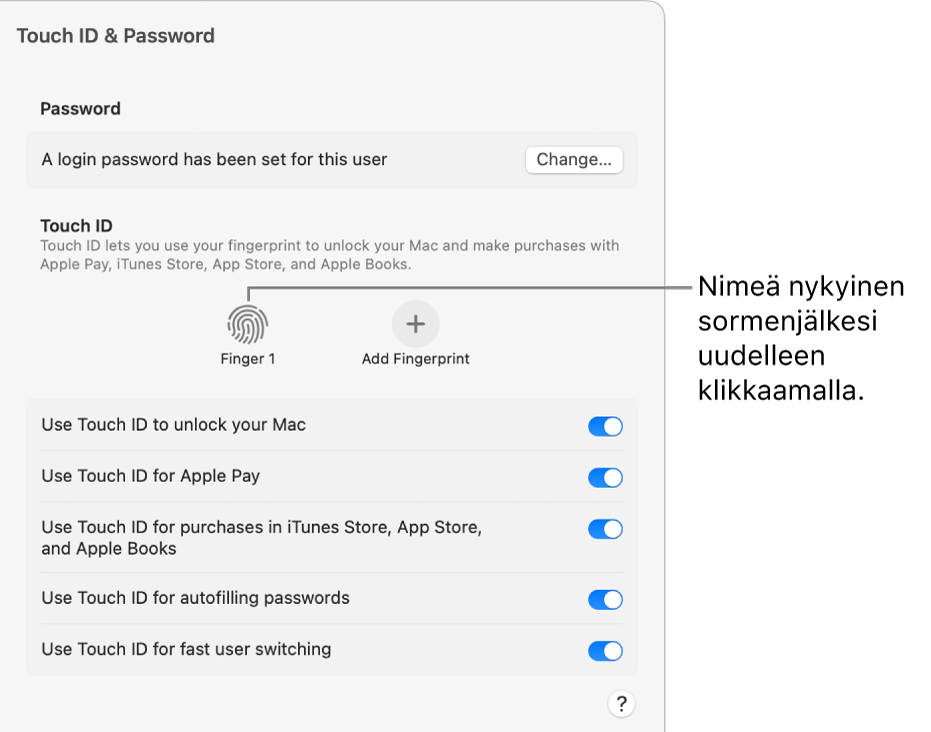Toggle Touch ID for iTunes Store purchases

(x=604, y=529)
